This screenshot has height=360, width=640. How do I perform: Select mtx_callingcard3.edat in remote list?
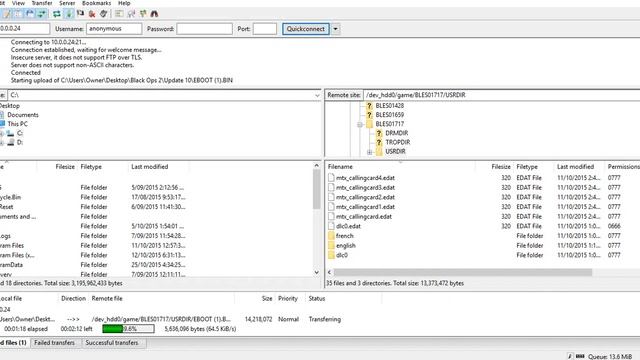coord(365,188)
